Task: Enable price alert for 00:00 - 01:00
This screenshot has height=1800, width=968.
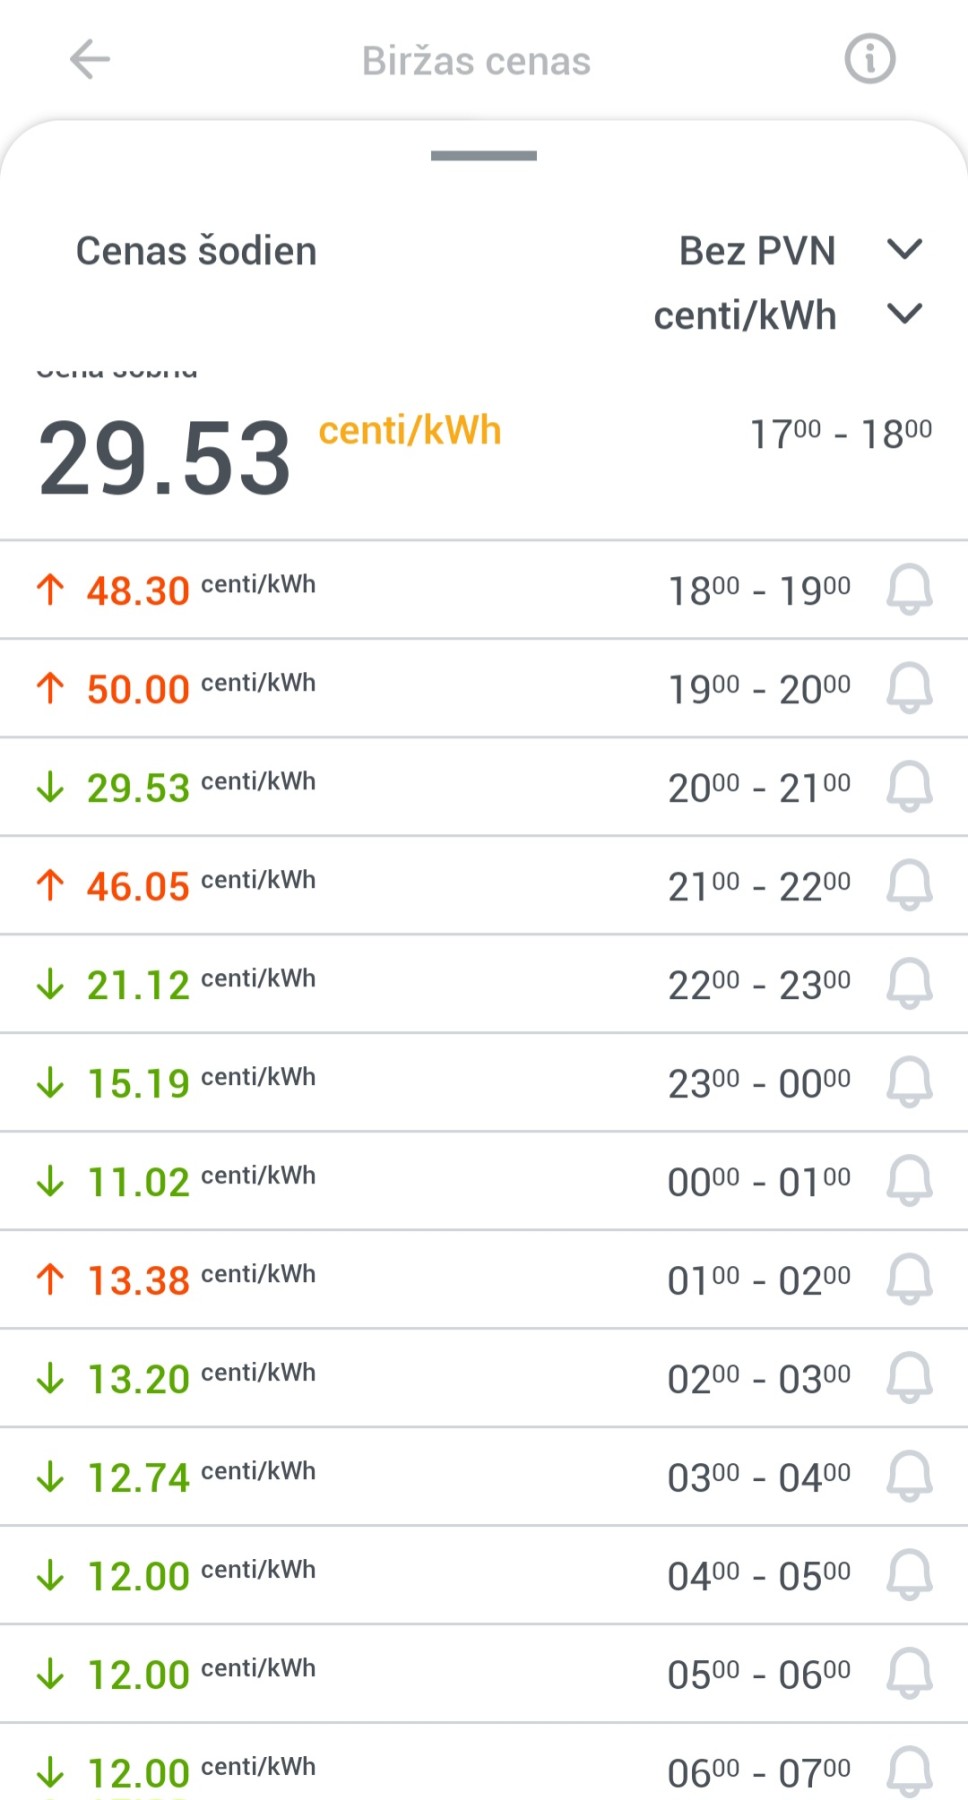Action: (909, 1180)
